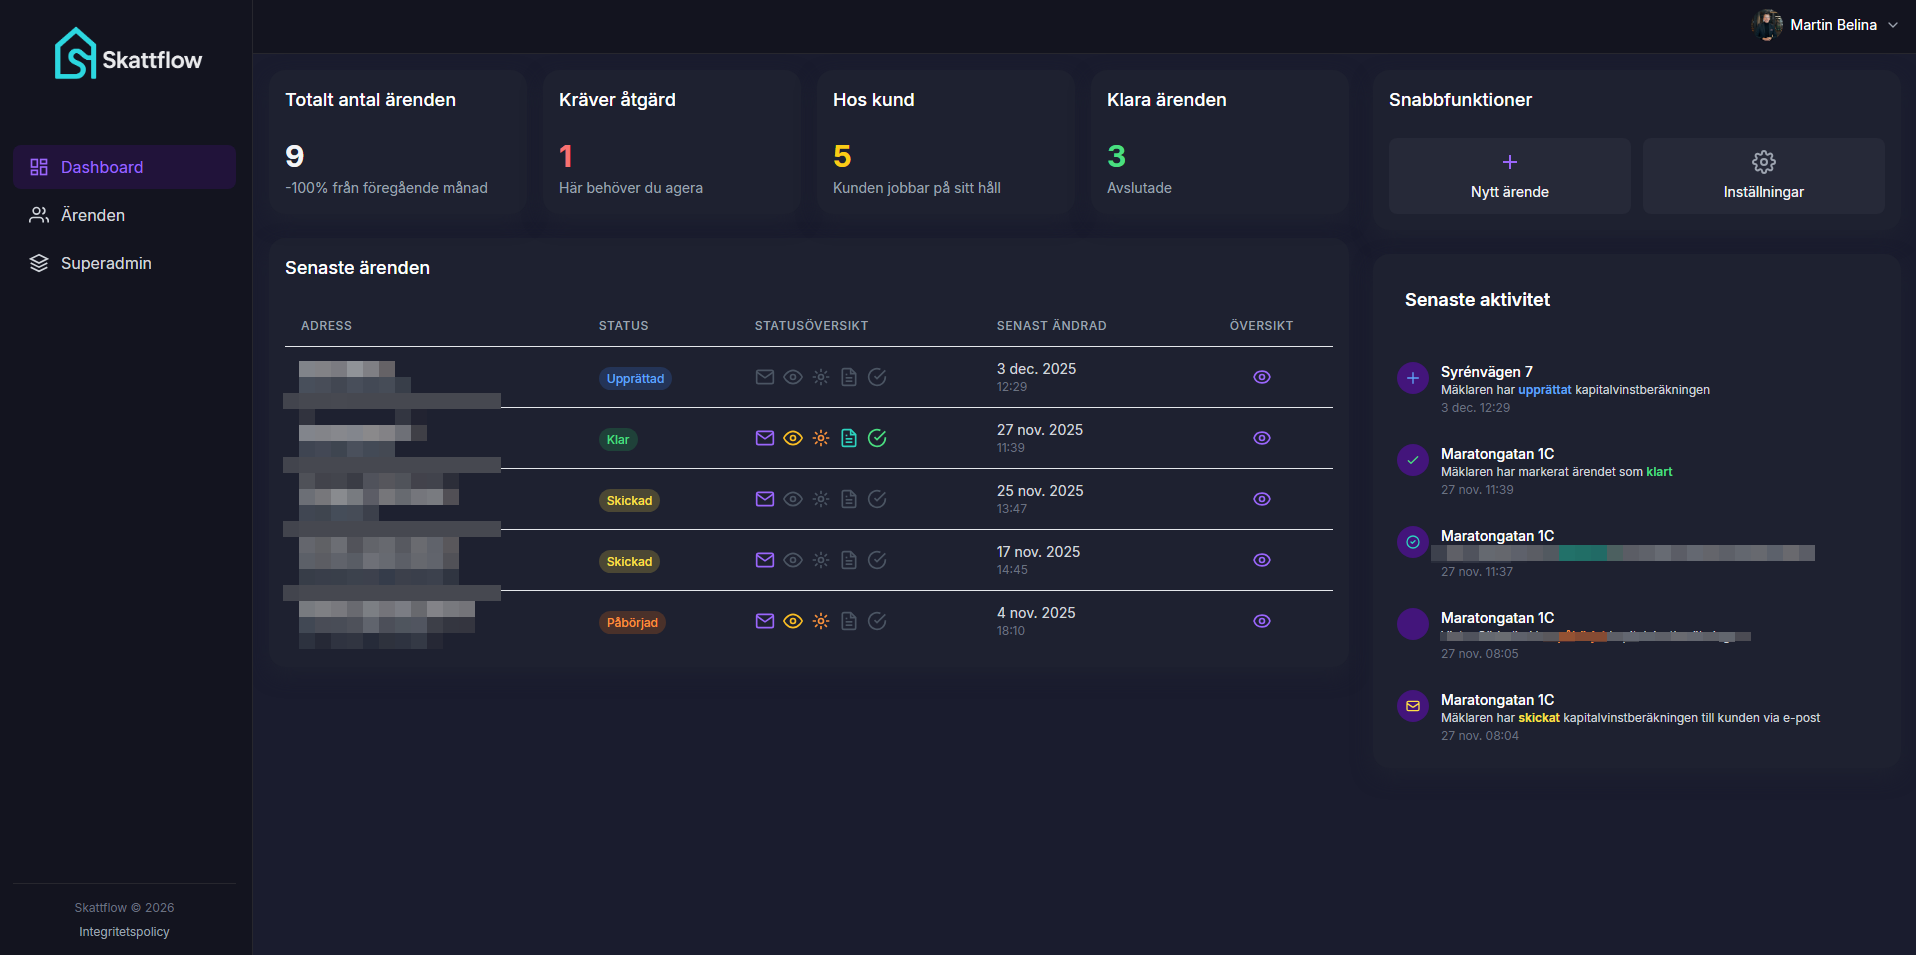This screenshot has width=1916, height=955.
Task: Click the SENAST ÄNDRAD column header
Action: (x=1052, y=326)
